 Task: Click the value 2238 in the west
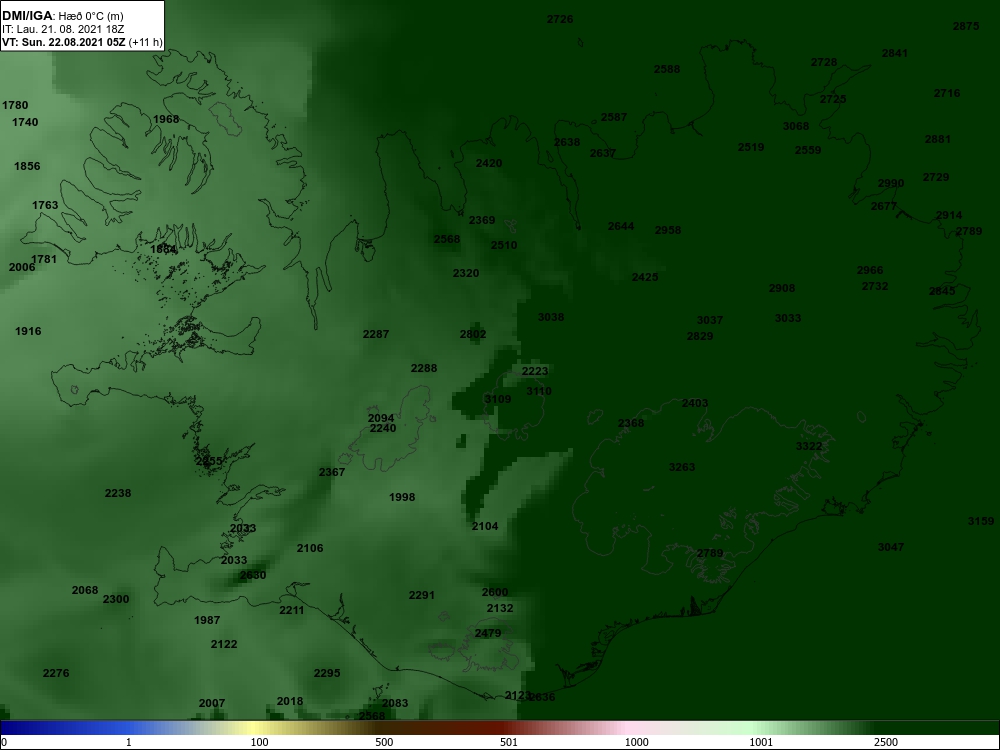click(x=118, y=493)
